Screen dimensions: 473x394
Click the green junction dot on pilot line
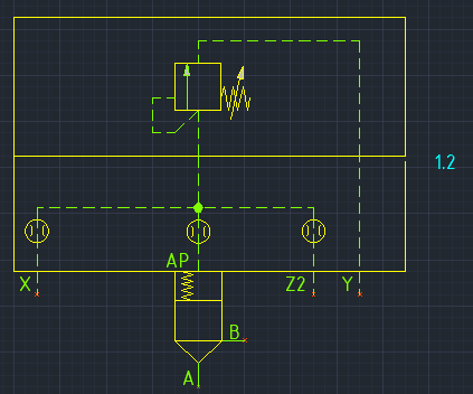point(198,208)
